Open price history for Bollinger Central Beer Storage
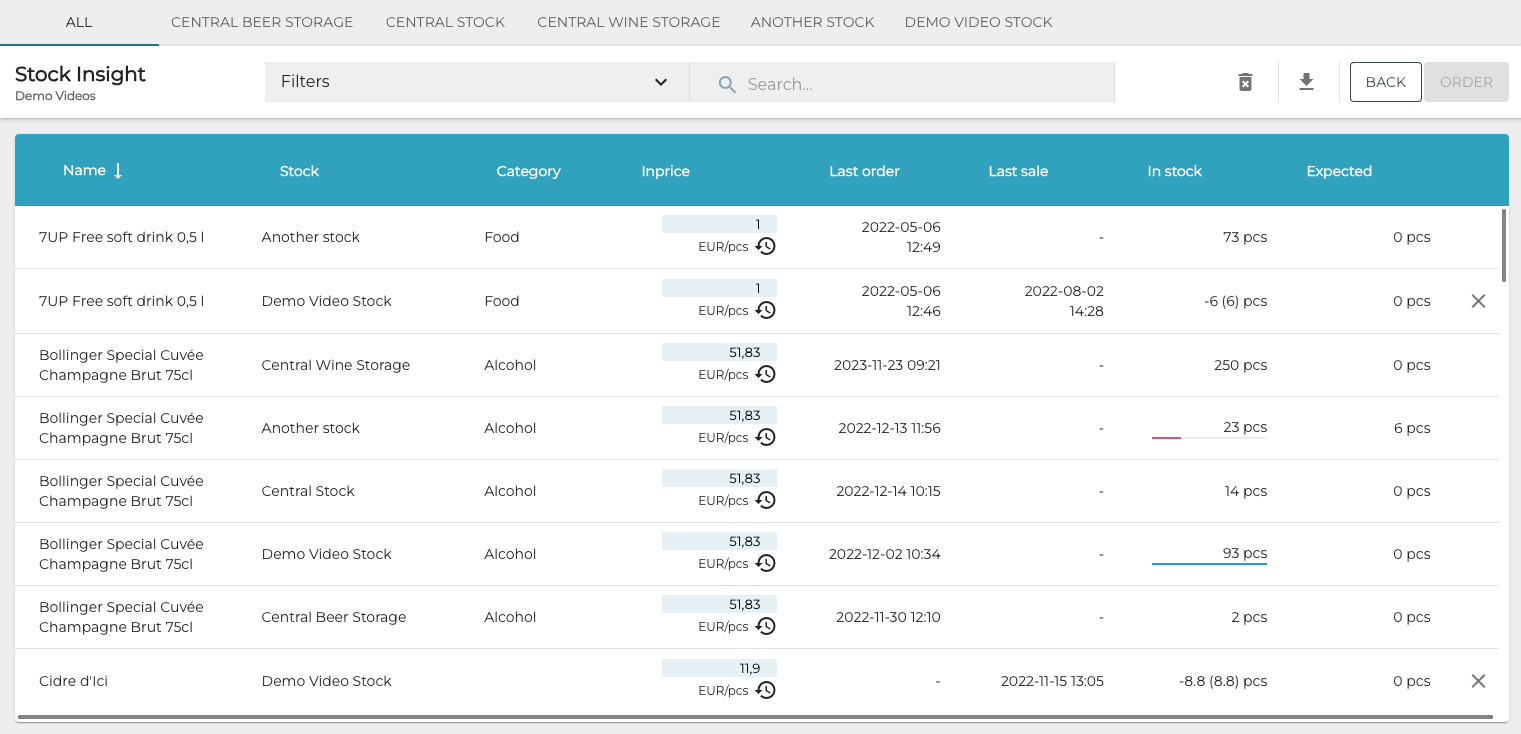This screenshot has height=734, width=1521. tap(765, 626)
